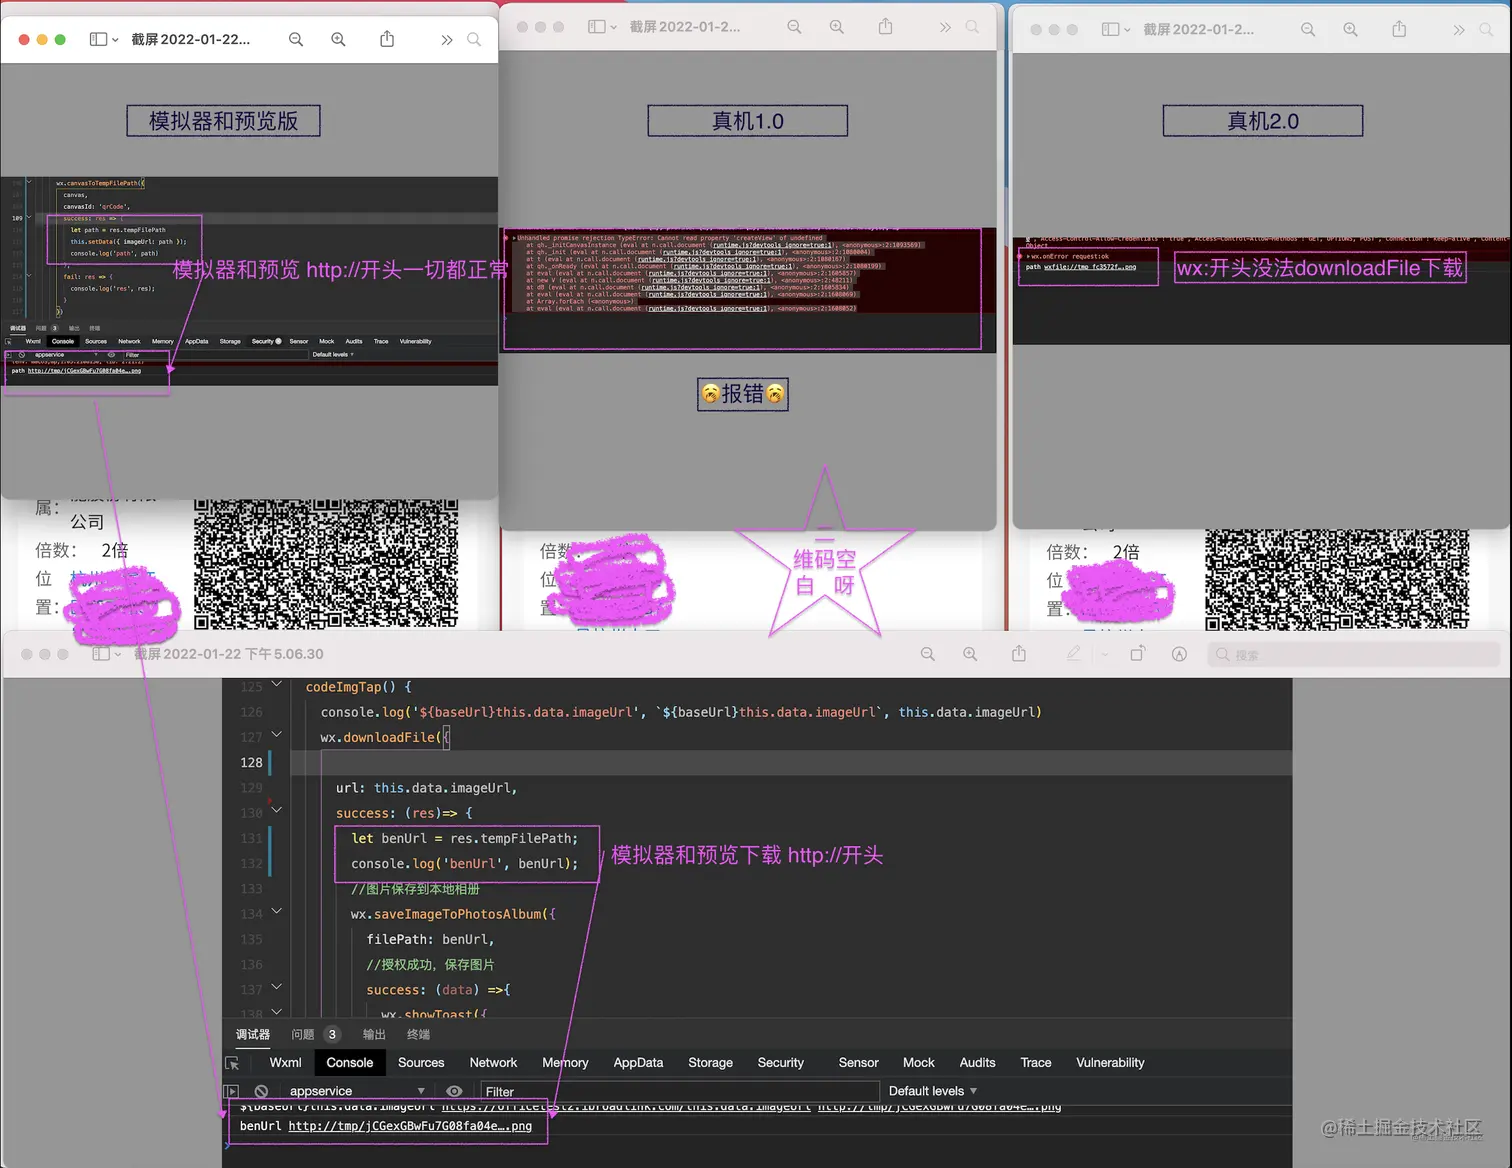This screenshot has width=1512, height=1168.
Task: Open the Audits devtools tab
Action: pos(977,1063)
